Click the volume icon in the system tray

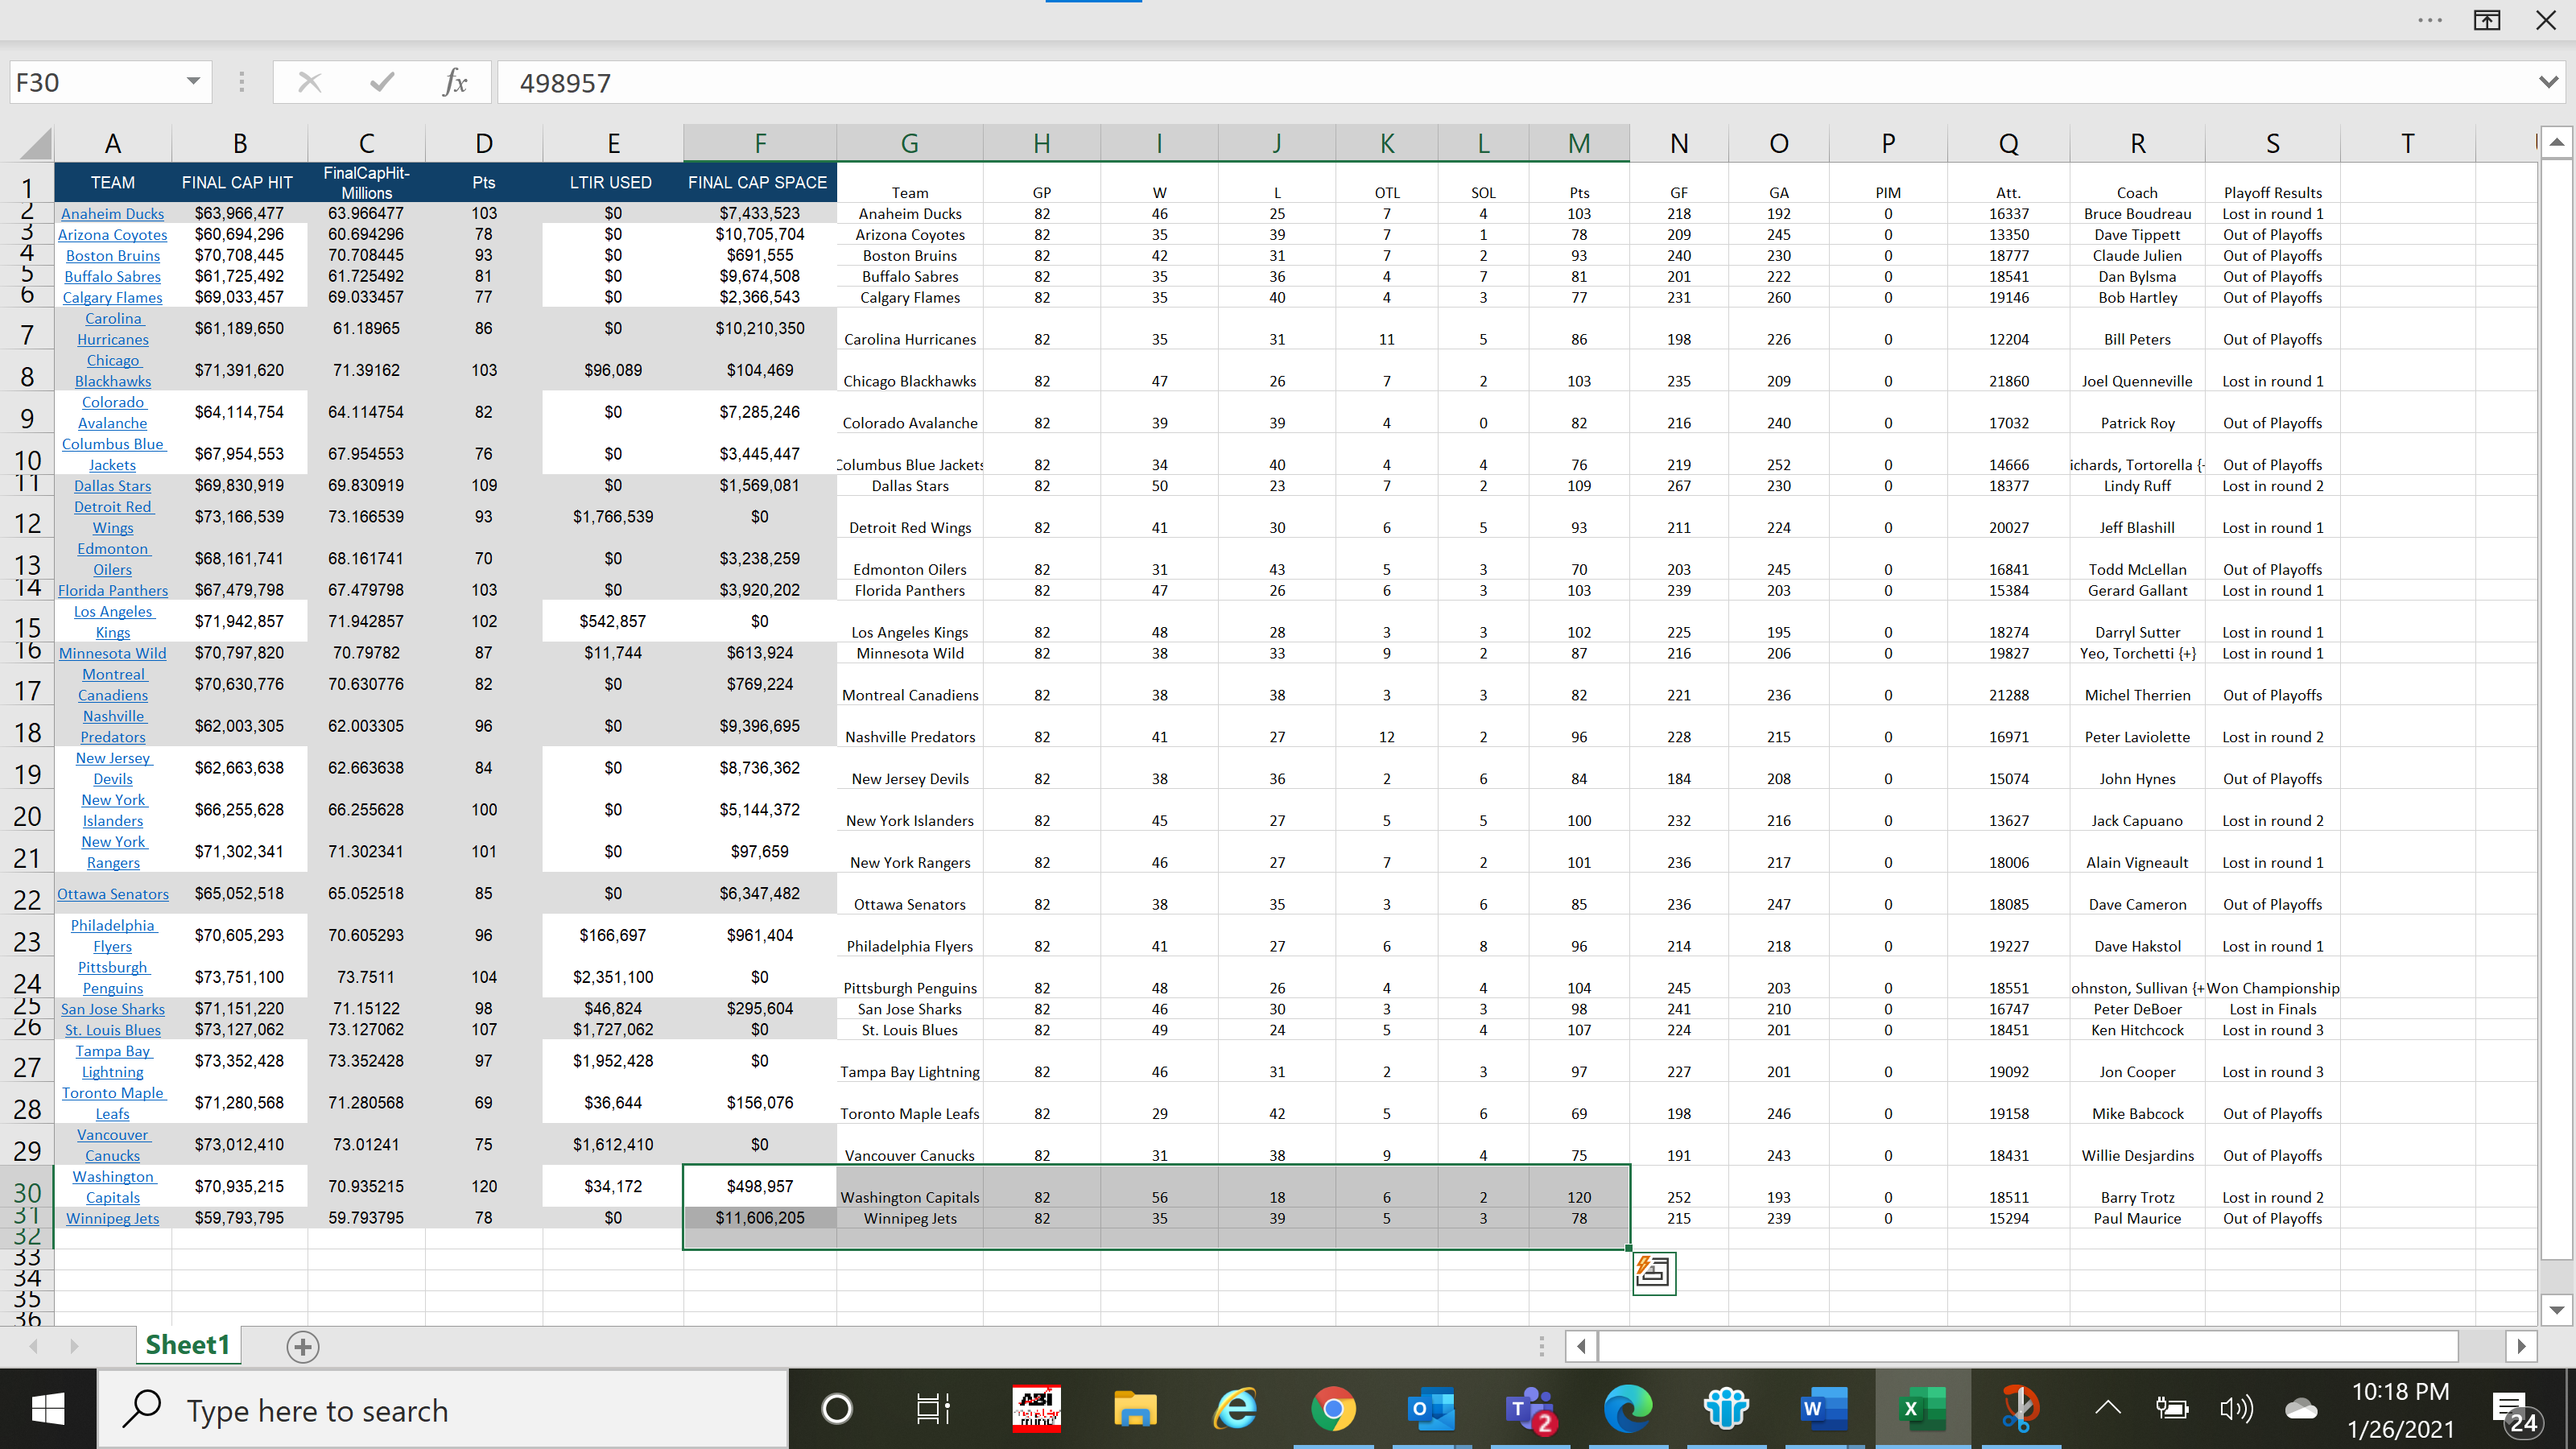pyautogui.click(x=2237, y=1409)
